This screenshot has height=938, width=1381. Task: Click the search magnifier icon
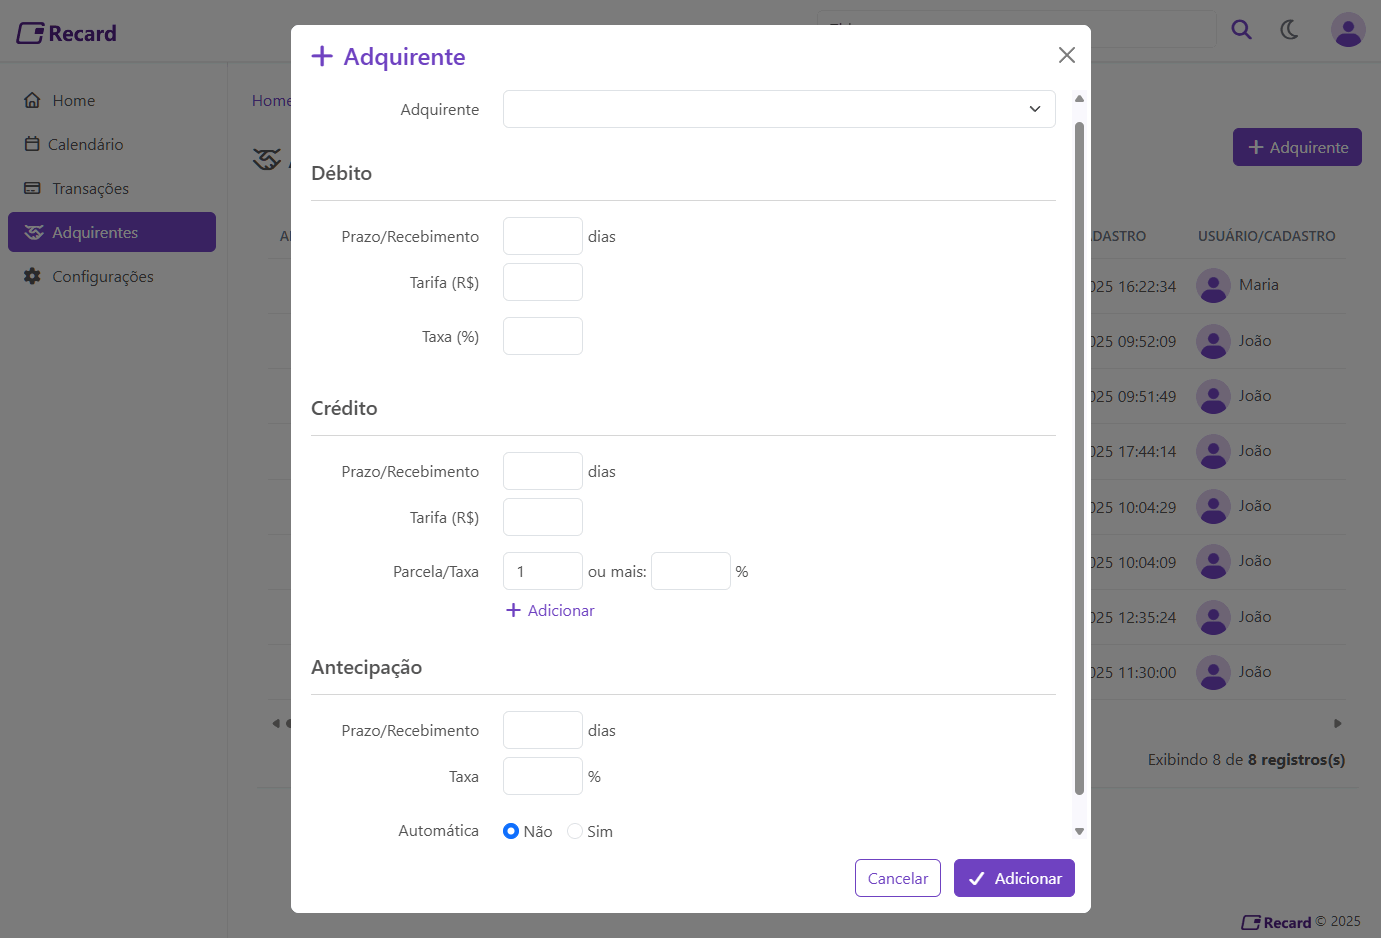(1241, 30)
